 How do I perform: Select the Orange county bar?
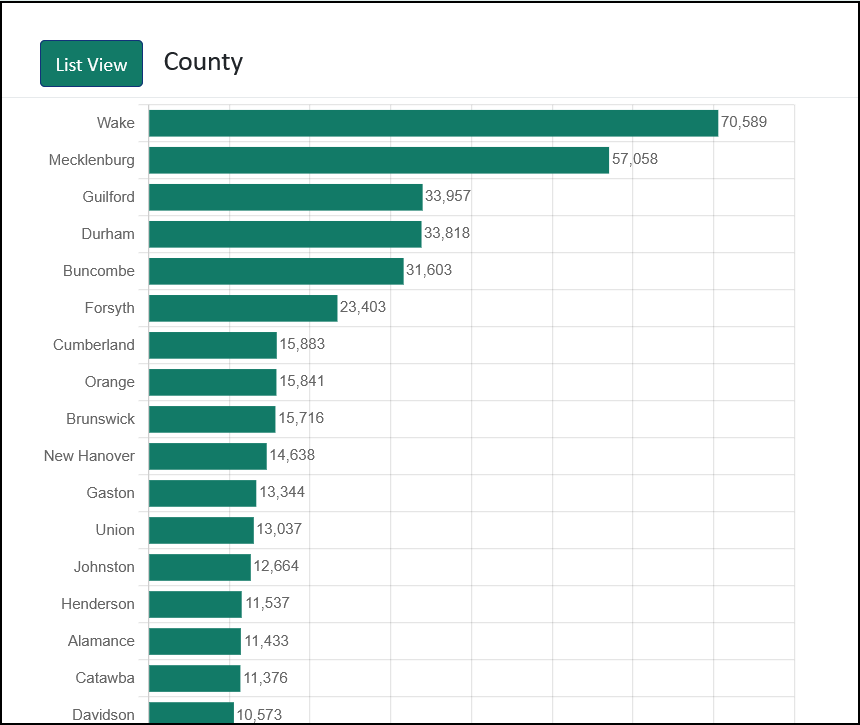tap(213, 382)
